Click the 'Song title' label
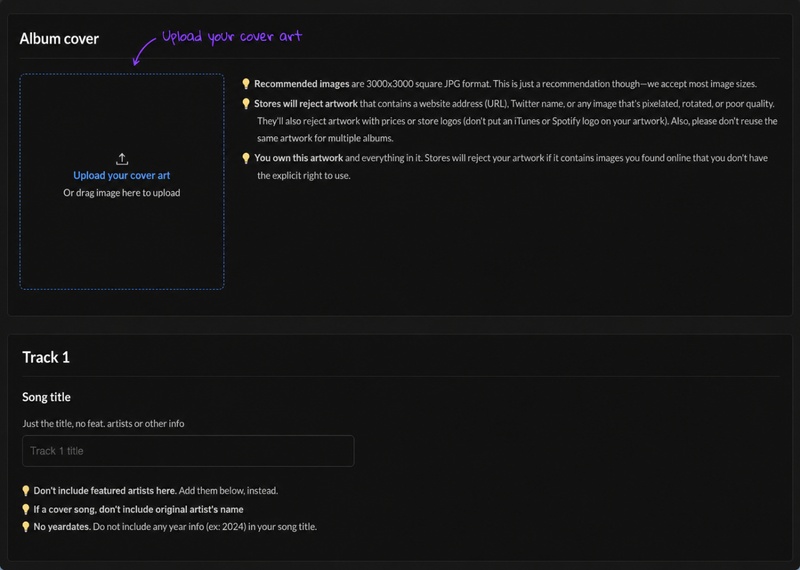 click(x=46, y=397)
